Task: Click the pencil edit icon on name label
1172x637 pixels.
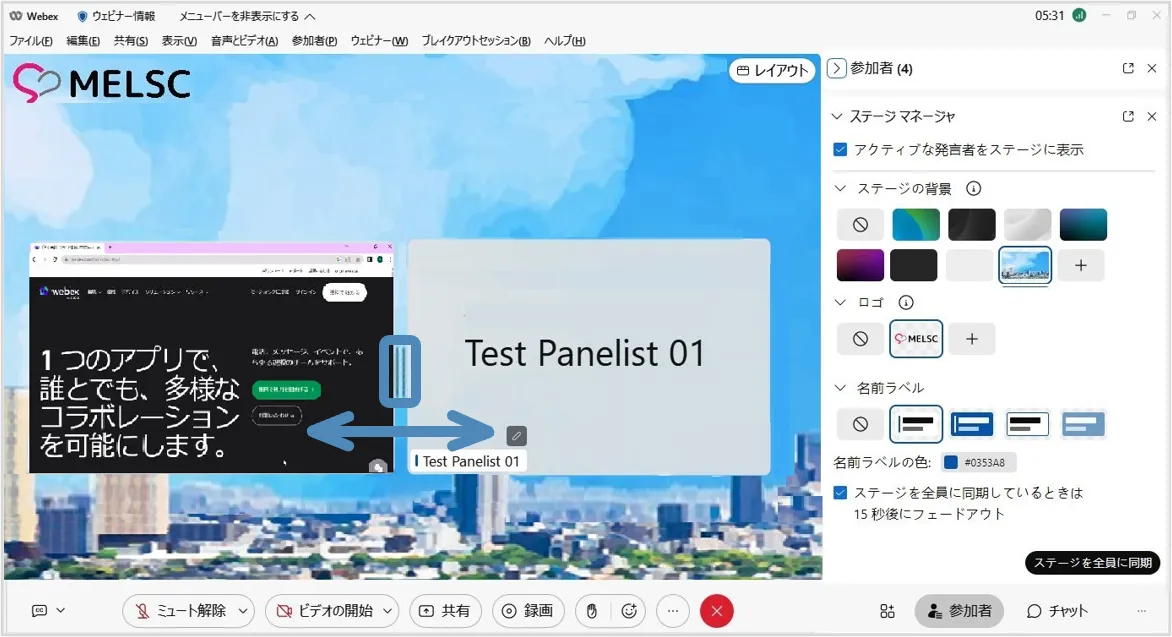Action: (x=516, y=435)
